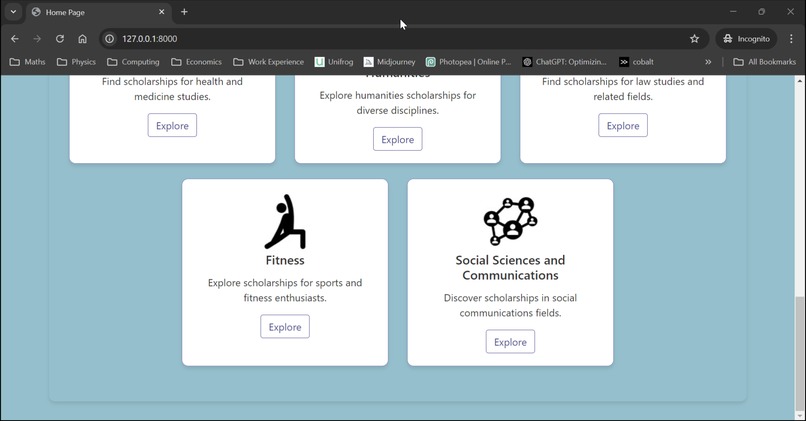Screen dimensions: 806x421
Task: Open the Economics bookmark folder
Action: (x=196, y=62)
